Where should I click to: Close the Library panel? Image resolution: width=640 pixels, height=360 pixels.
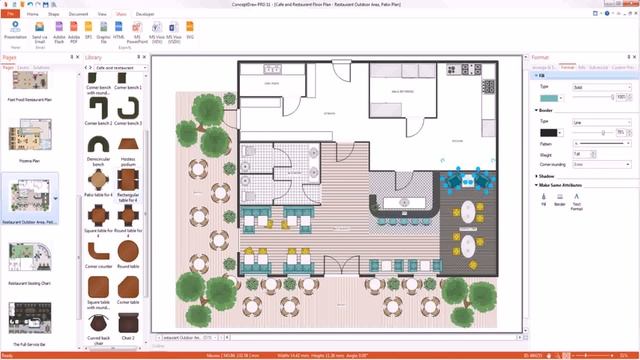144,57
